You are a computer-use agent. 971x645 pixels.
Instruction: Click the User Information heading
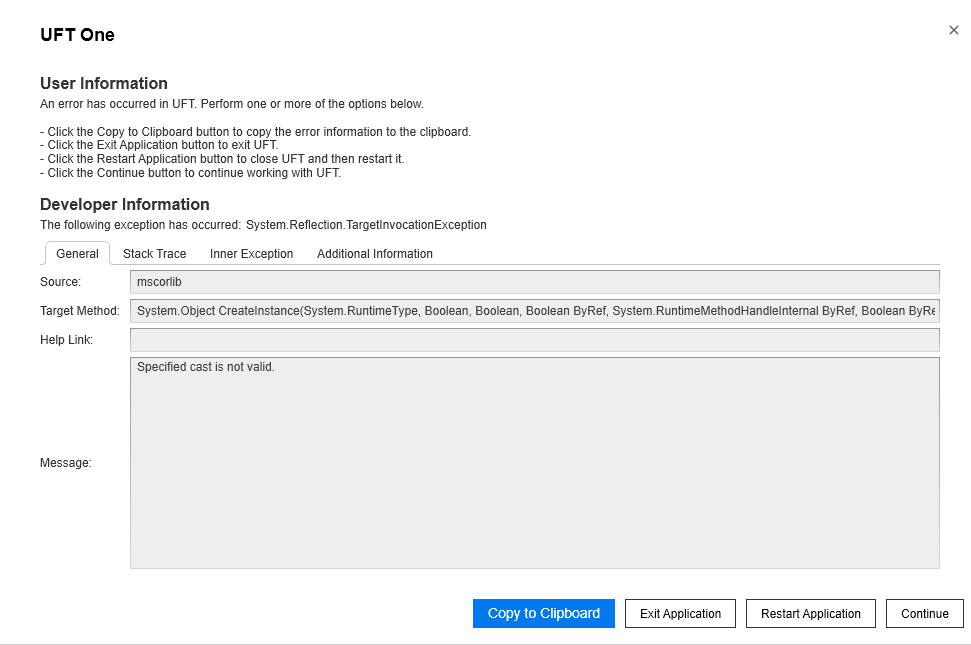click(x=103, y=83)
